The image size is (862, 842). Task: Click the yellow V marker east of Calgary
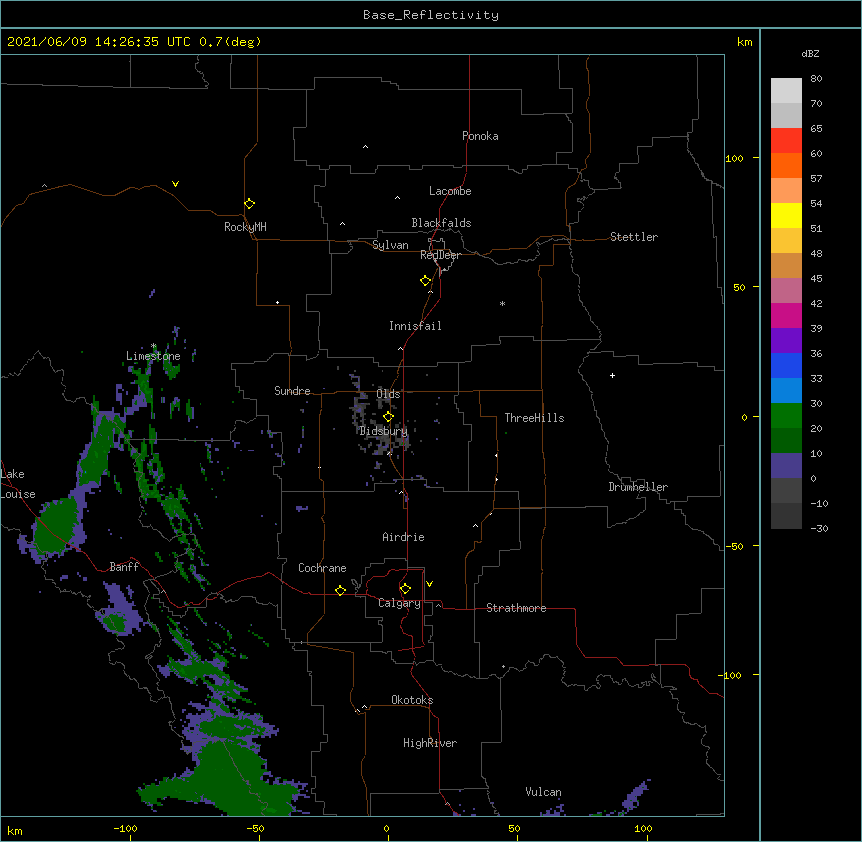[x=429, y=584]
